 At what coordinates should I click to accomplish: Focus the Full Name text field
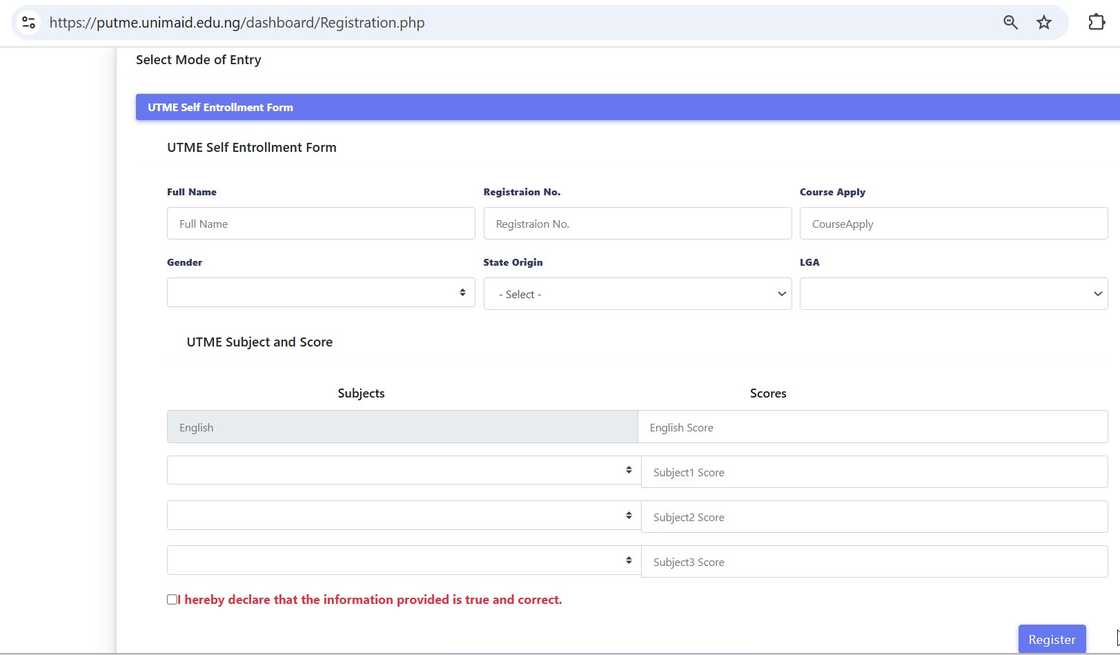[320, 224]
